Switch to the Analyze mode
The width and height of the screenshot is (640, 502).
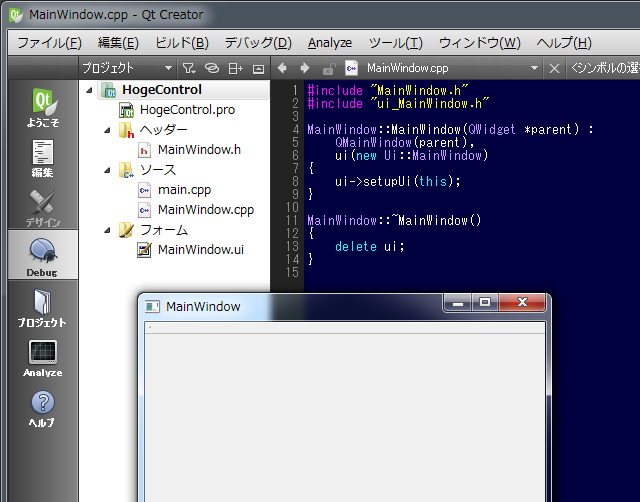pyautogui.click(x=43, y=358)
